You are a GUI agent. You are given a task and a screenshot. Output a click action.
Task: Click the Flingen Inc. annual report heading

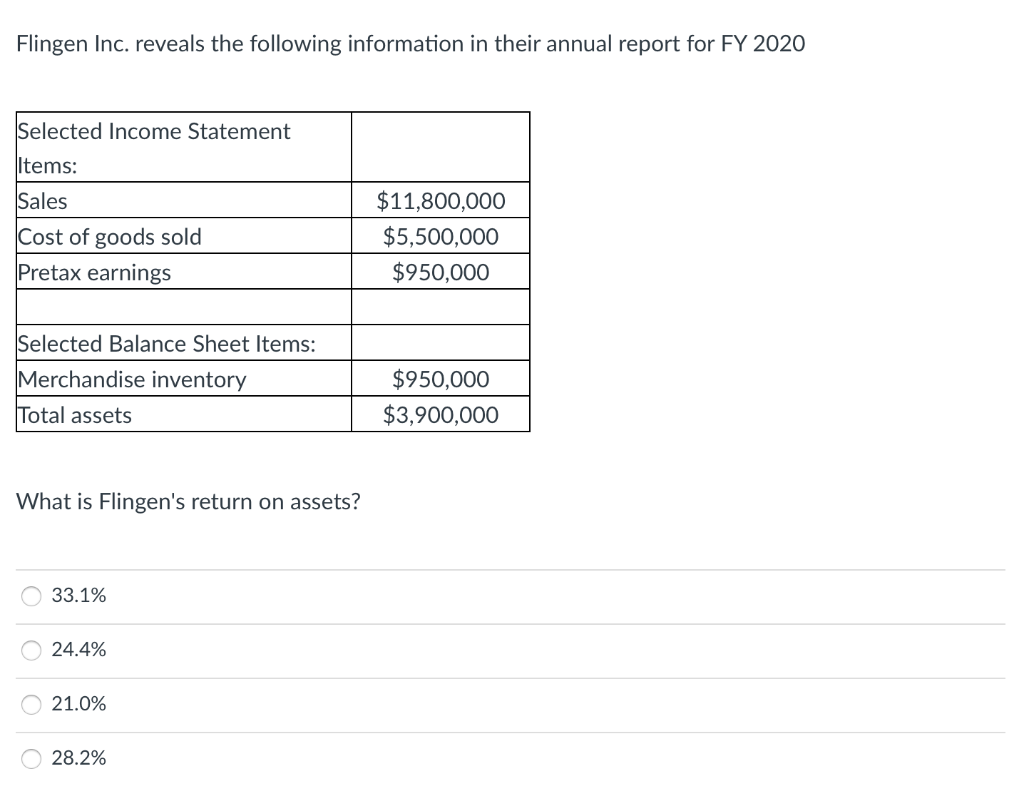tap(411, 43)
